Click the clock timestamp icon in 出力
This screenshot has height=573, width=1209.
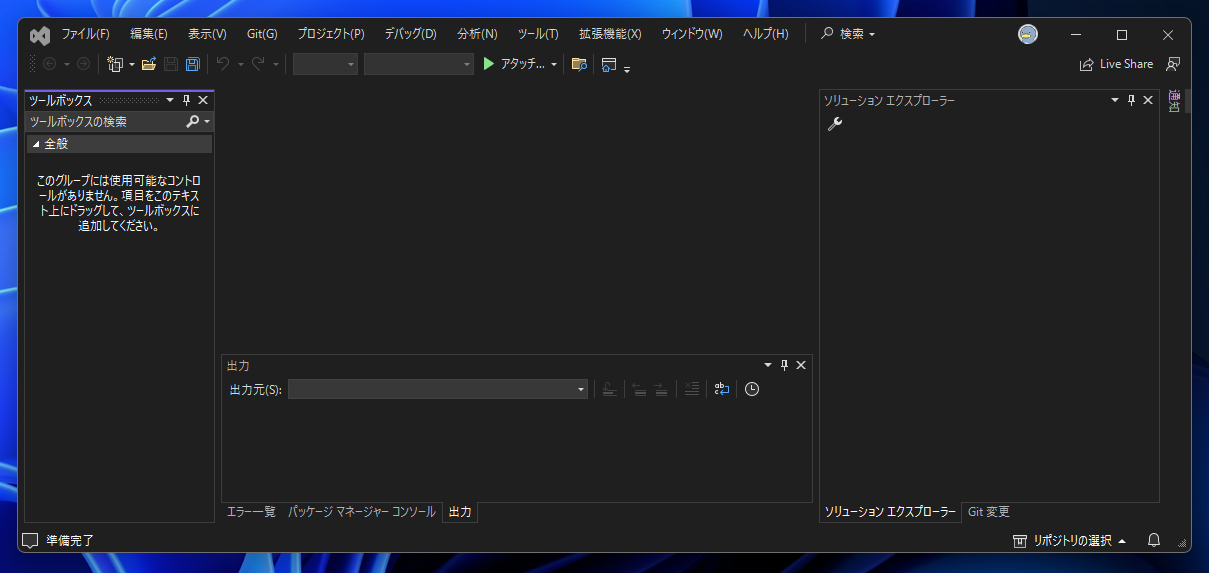point(752,389)
